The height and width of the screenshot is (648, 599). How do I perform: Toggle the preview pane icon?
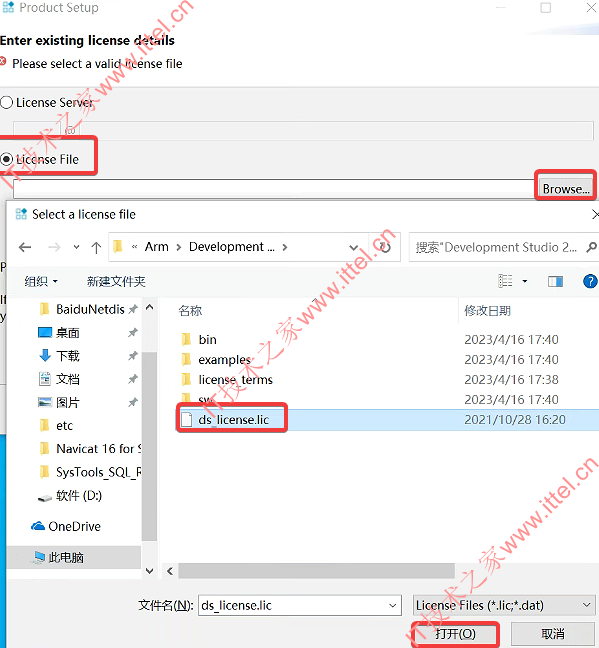(555, 281)
